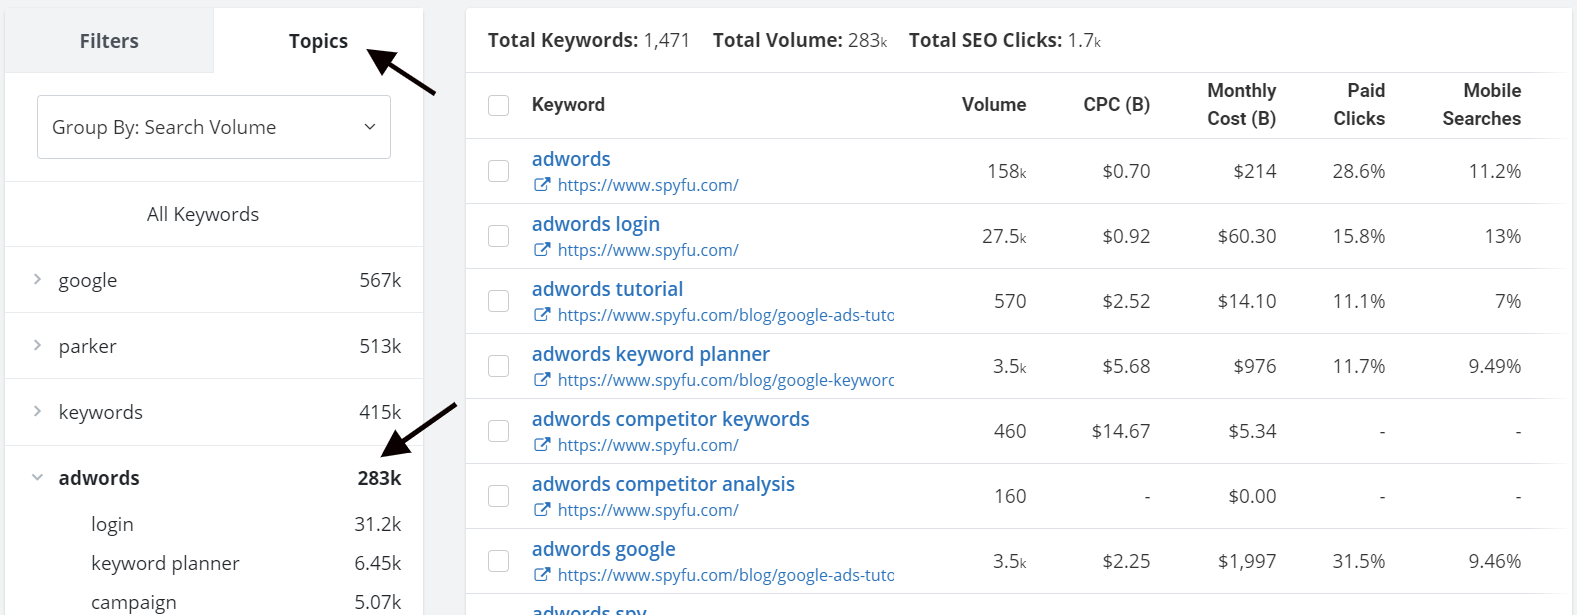
Task: Select the keyword planner subtopic
Action: click(165, 563)
